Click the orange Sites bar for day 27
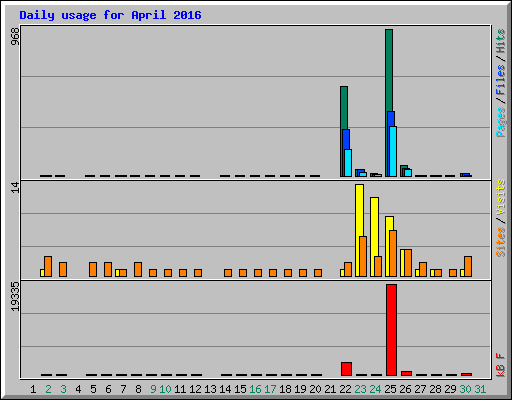 click(x=423, y=269)
